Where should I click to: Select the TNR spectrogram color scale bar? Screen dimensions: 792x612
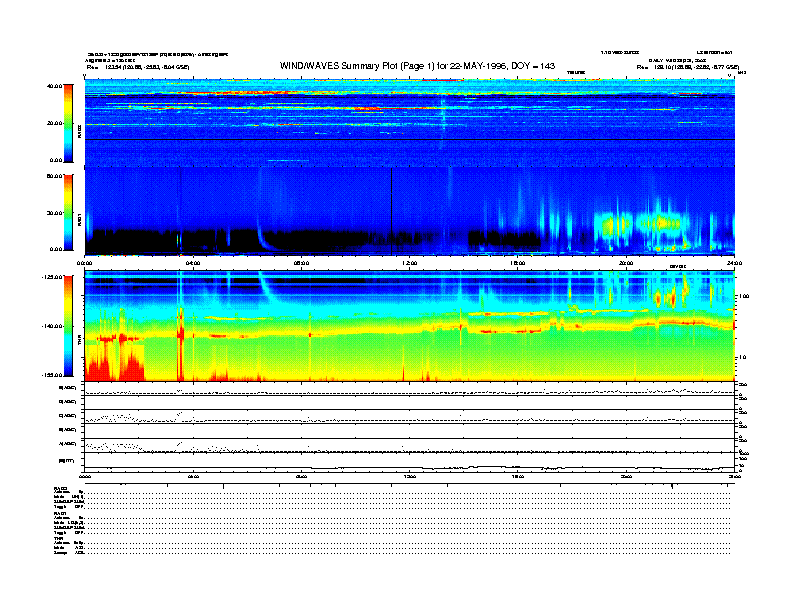(x=69, y=326)
